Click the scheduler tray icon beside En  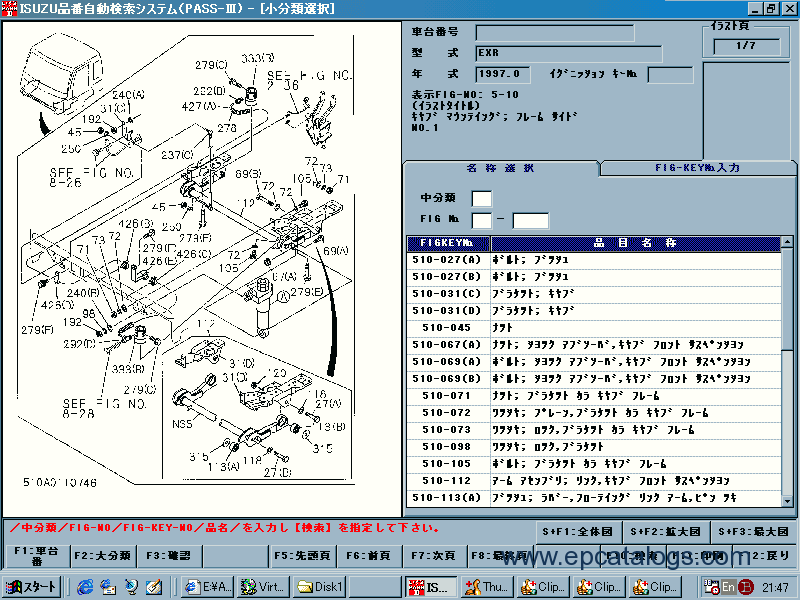click(712, 587)
